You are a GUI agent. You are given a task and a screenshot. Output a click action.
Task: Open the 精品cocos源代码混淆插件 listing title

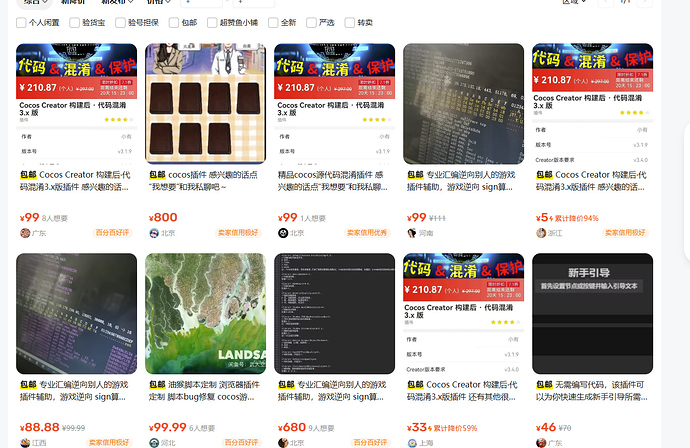point(333,181)
